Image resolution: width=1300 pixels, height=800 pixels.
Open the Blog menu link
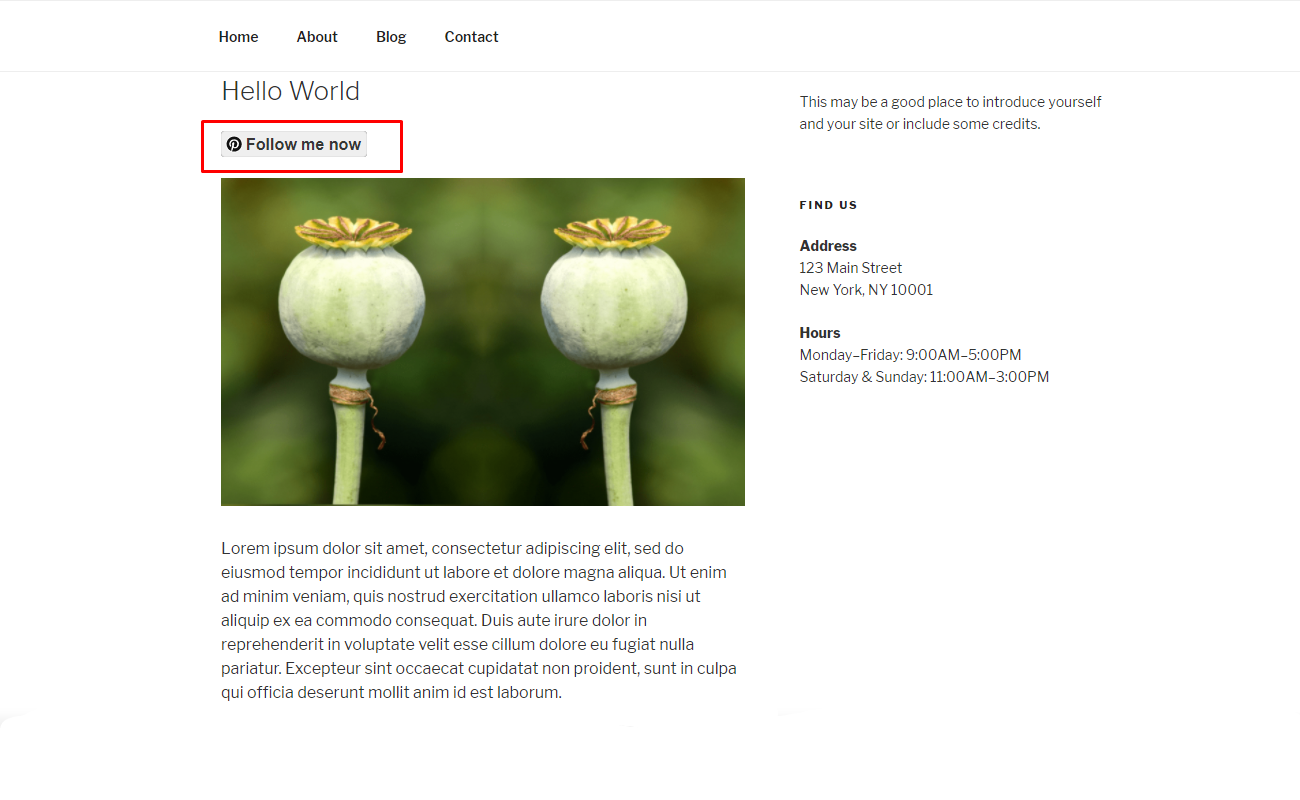click(391, 37)
